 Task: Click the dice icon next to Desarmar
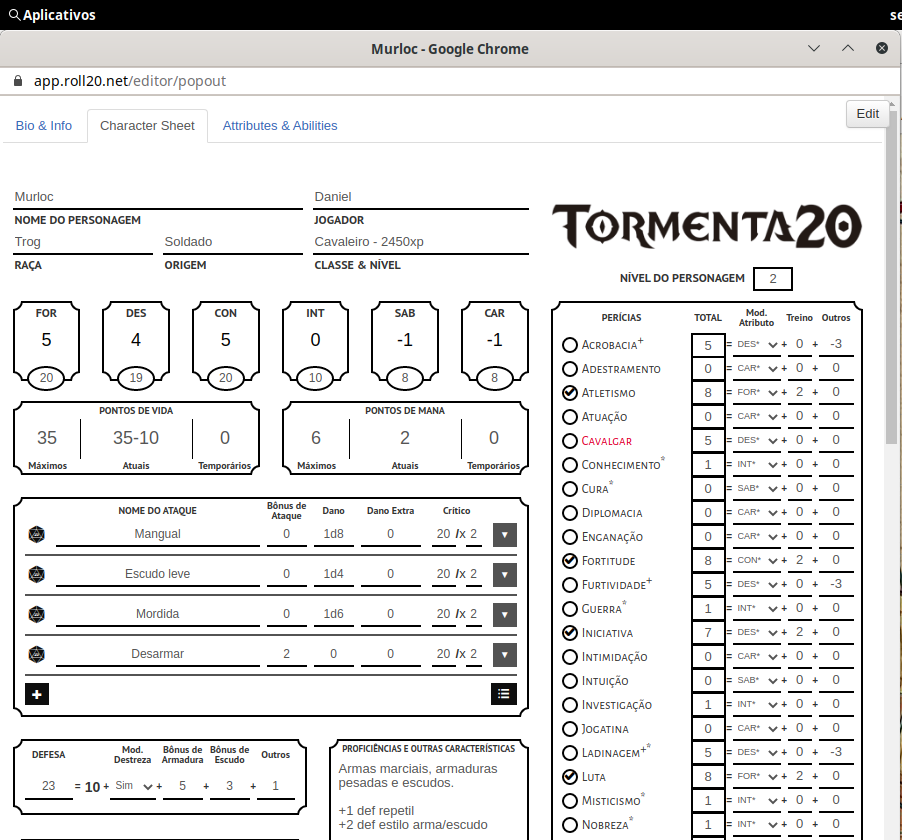37,654
